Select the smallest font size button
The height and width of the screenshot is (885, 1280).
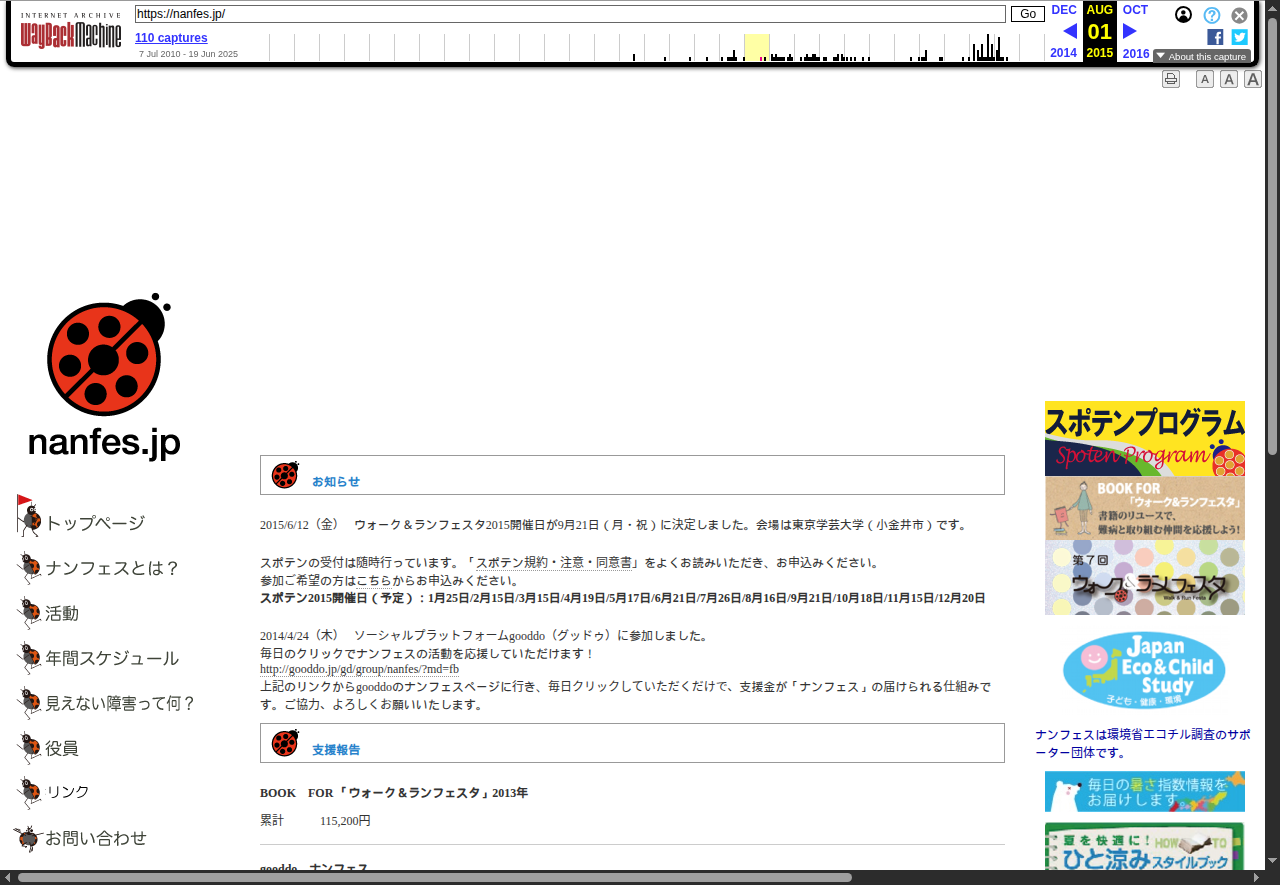[x=1205, y=79]
